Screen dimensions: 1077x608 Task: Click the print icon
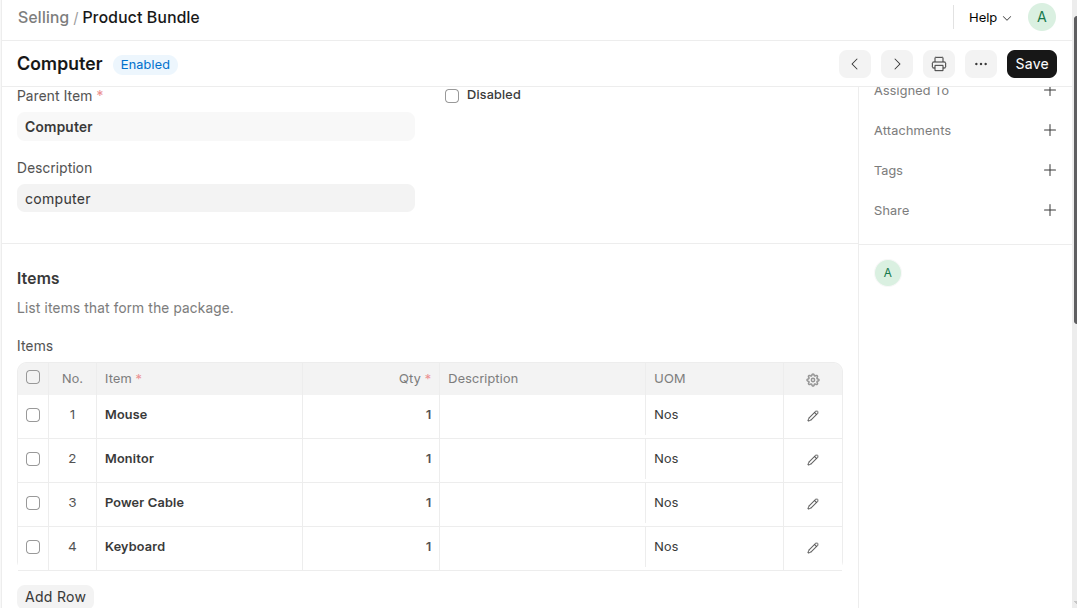[x=939, y=64]
